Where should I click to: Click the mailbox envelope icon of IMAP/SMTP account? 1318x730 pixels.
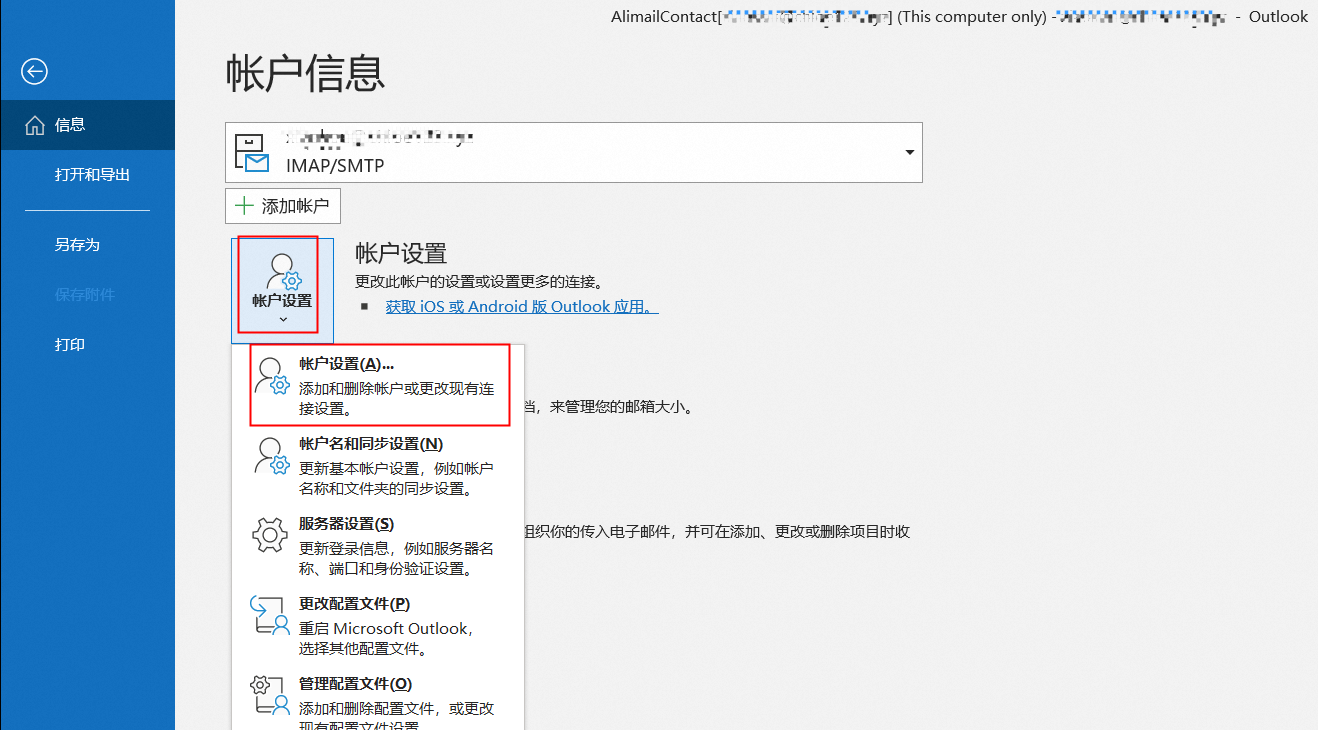(252, 153)
